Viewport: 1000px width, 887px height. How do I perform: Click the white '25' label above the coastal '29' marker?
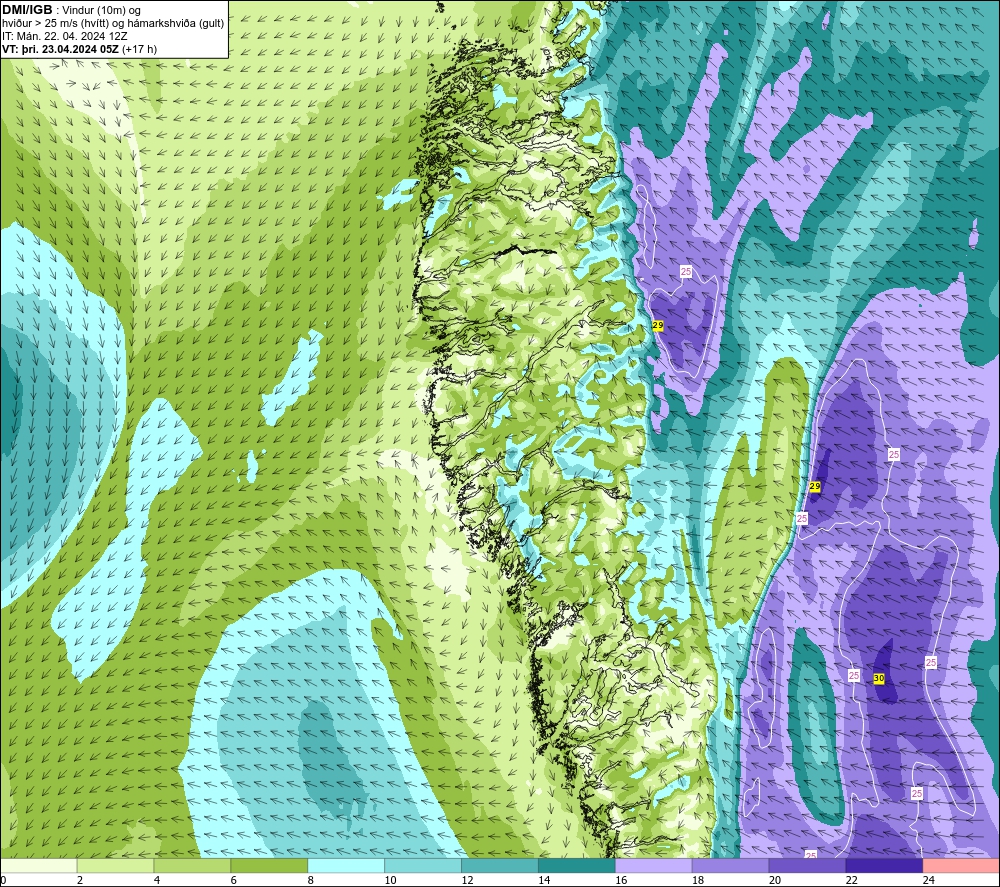(686, 272)
